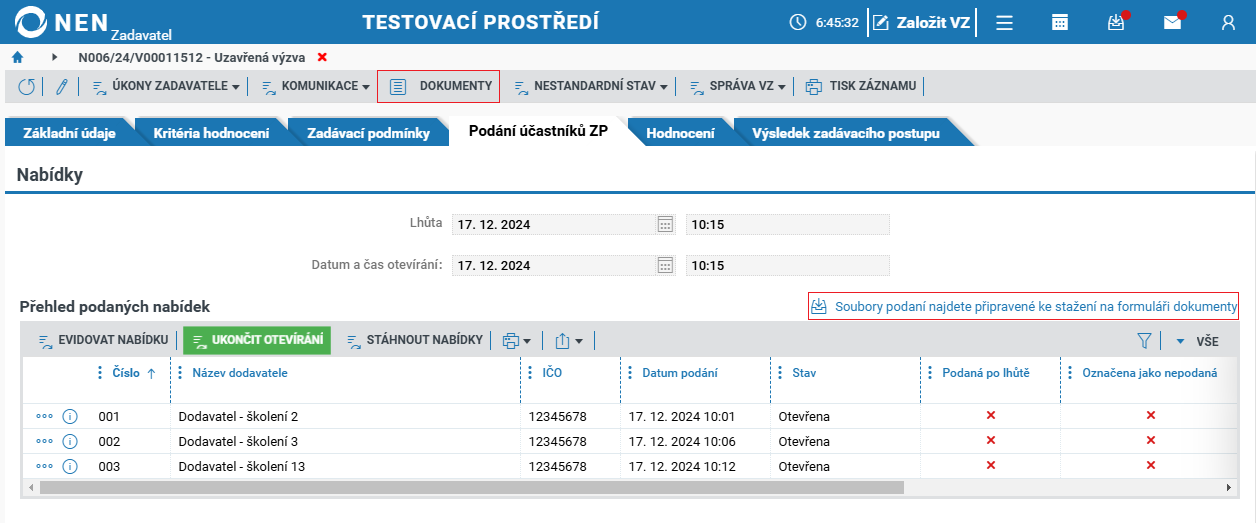1256x523 pixels.
Task: Open the user profile icon
Action: coord(1228,22)
